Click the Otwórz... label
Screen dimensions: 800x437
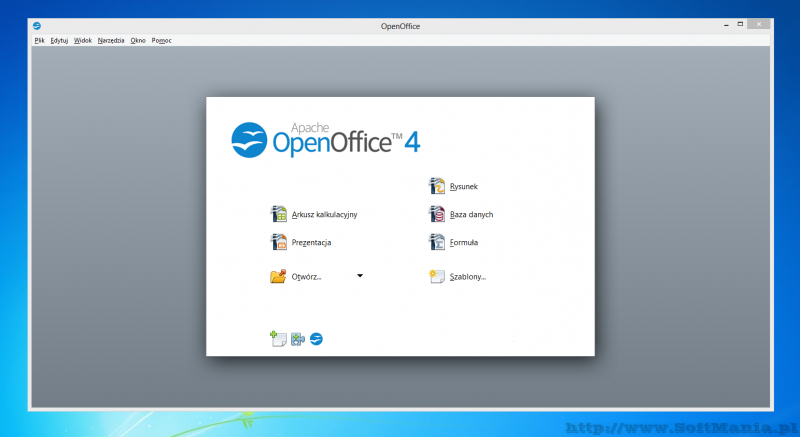coord(306,277)
